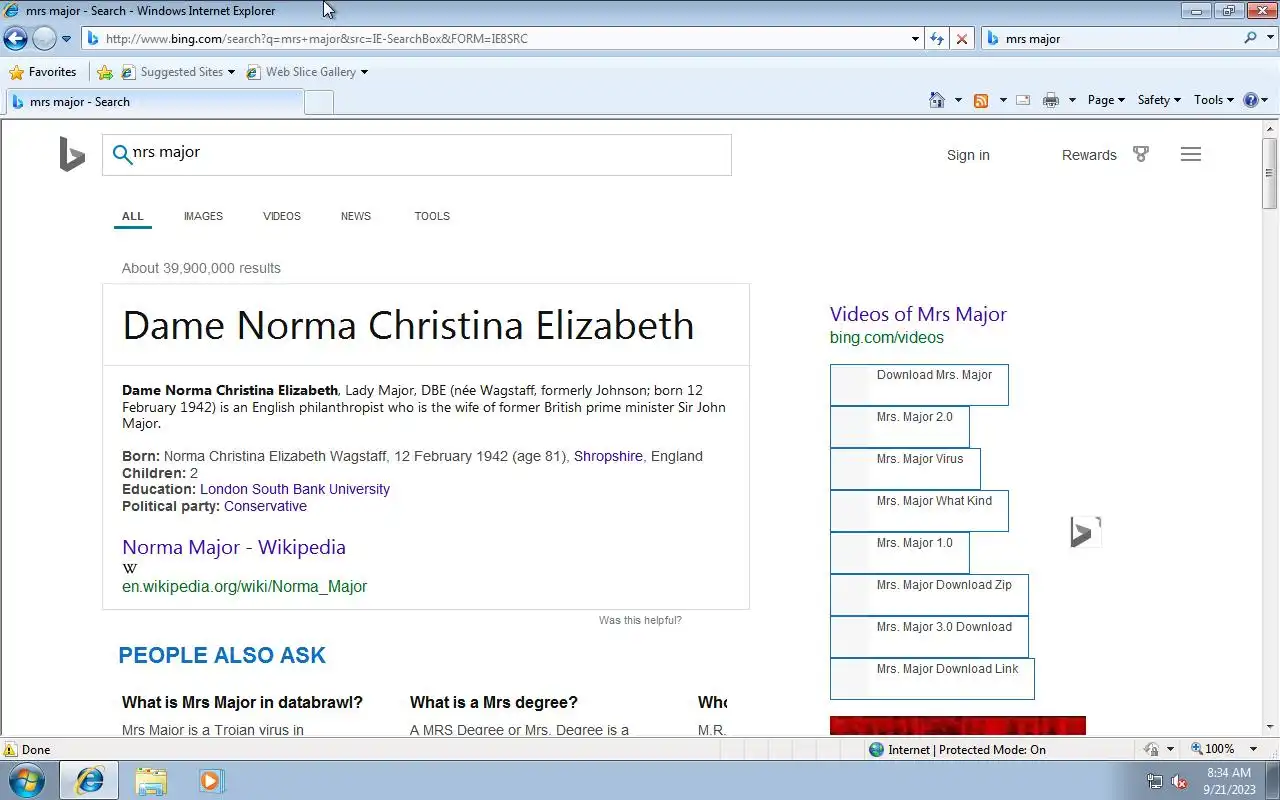Open the TOOLS option

pos(432,216)
